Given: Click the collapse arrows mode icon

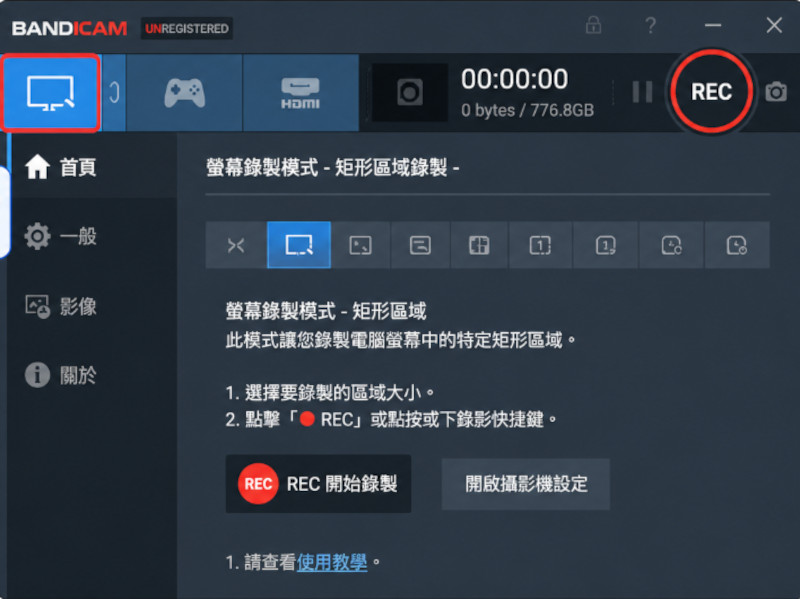Looking at the screenshot, I should [x=236, y=245].
